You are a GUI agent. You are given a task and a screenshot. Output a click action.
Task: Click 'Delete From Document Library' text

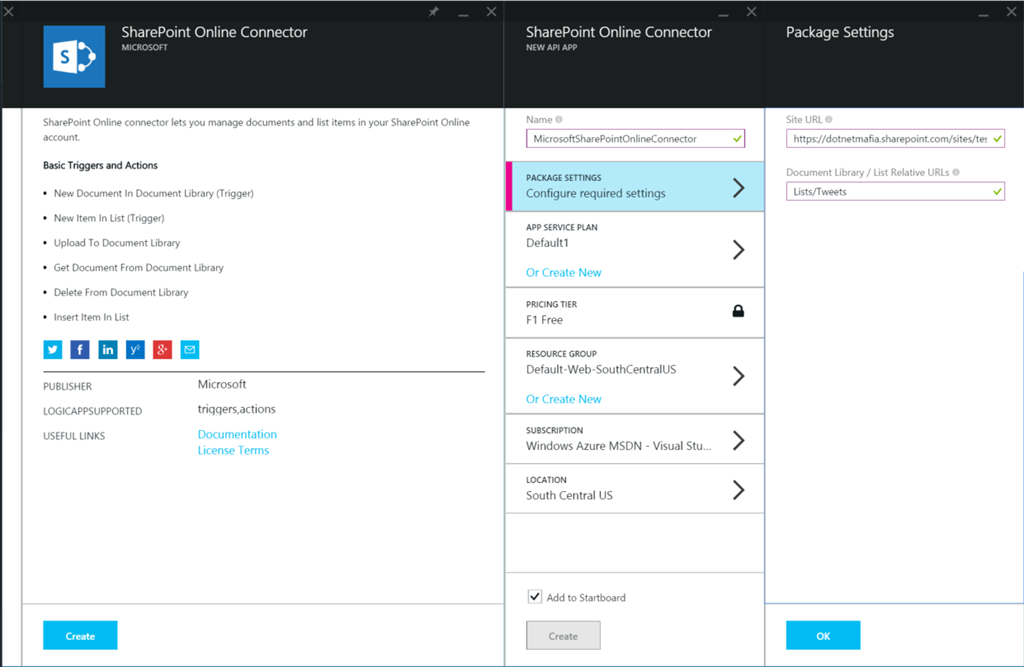click(x=121, y=293)
